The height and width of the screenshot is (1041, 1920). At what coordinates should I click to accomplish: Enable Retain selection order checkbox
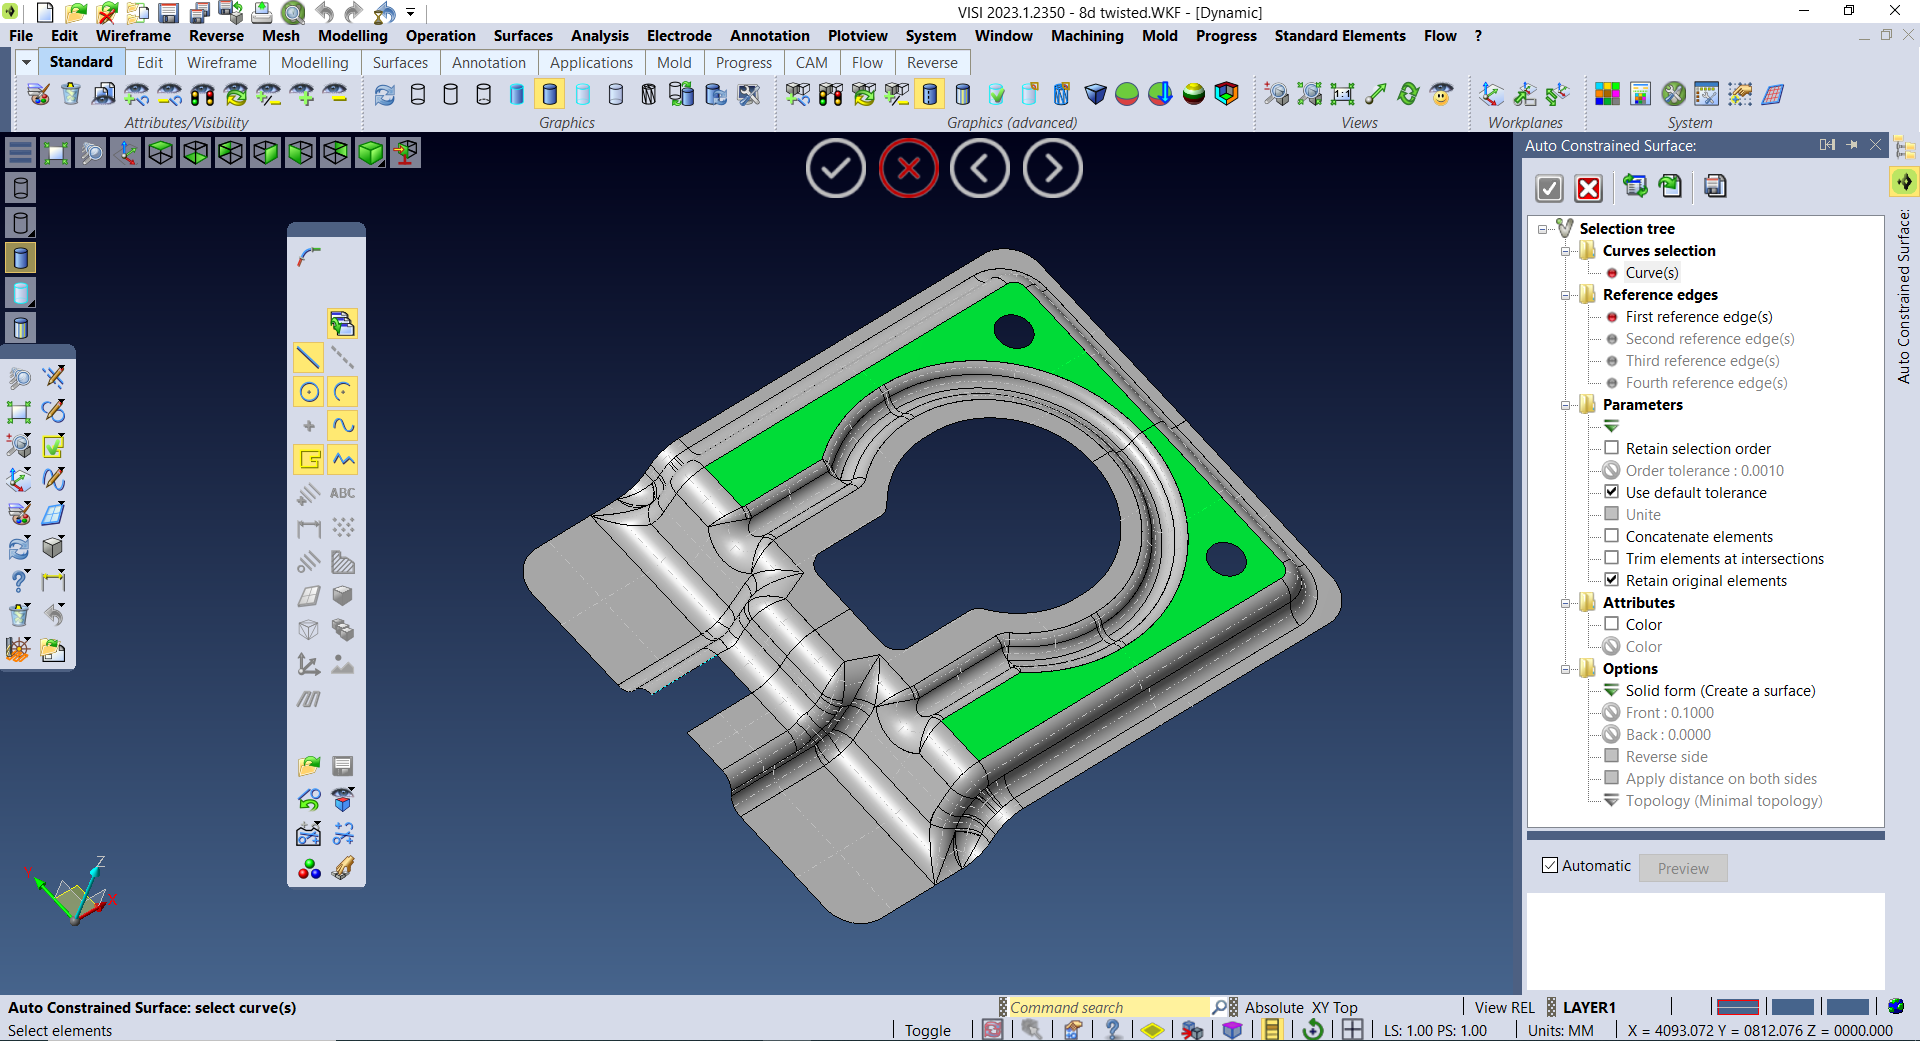1612,448
